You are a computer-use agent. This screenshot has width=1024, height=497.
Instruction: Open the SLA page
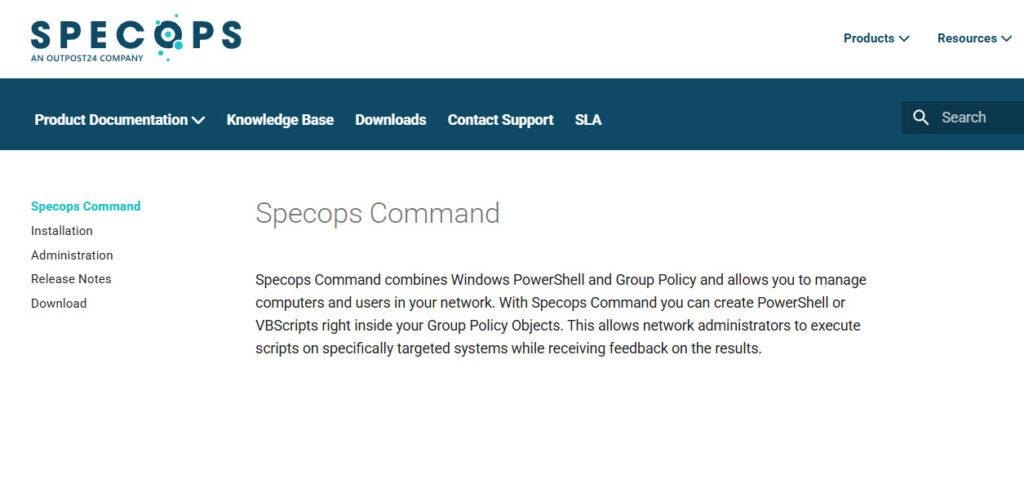[588, 120]
